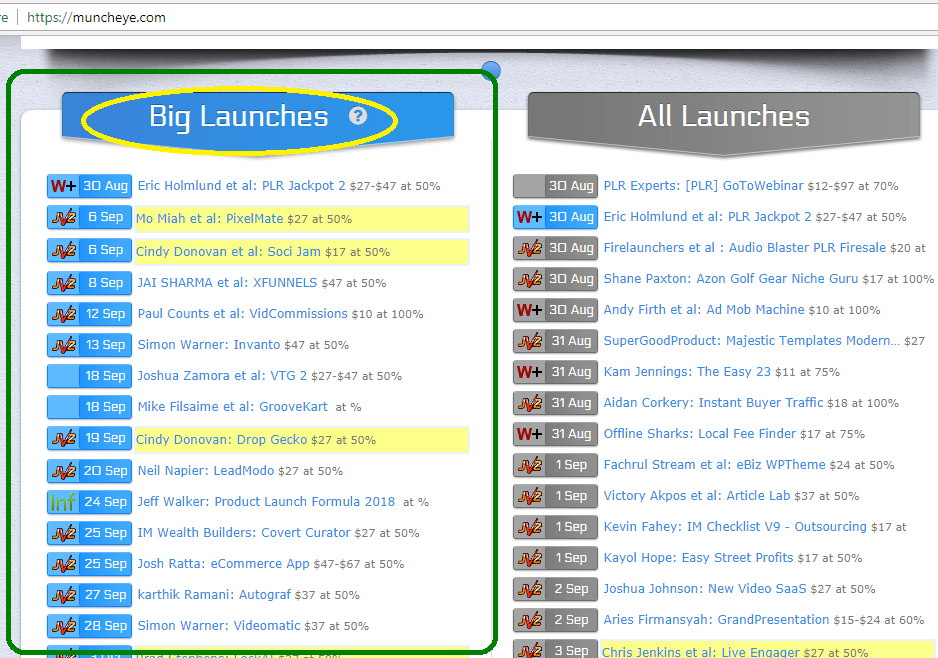Open Aries Firmansyah GrandPresentation link
Image resolution: width=938 pixels, height=658 pixels.
(x=717, y=620)
